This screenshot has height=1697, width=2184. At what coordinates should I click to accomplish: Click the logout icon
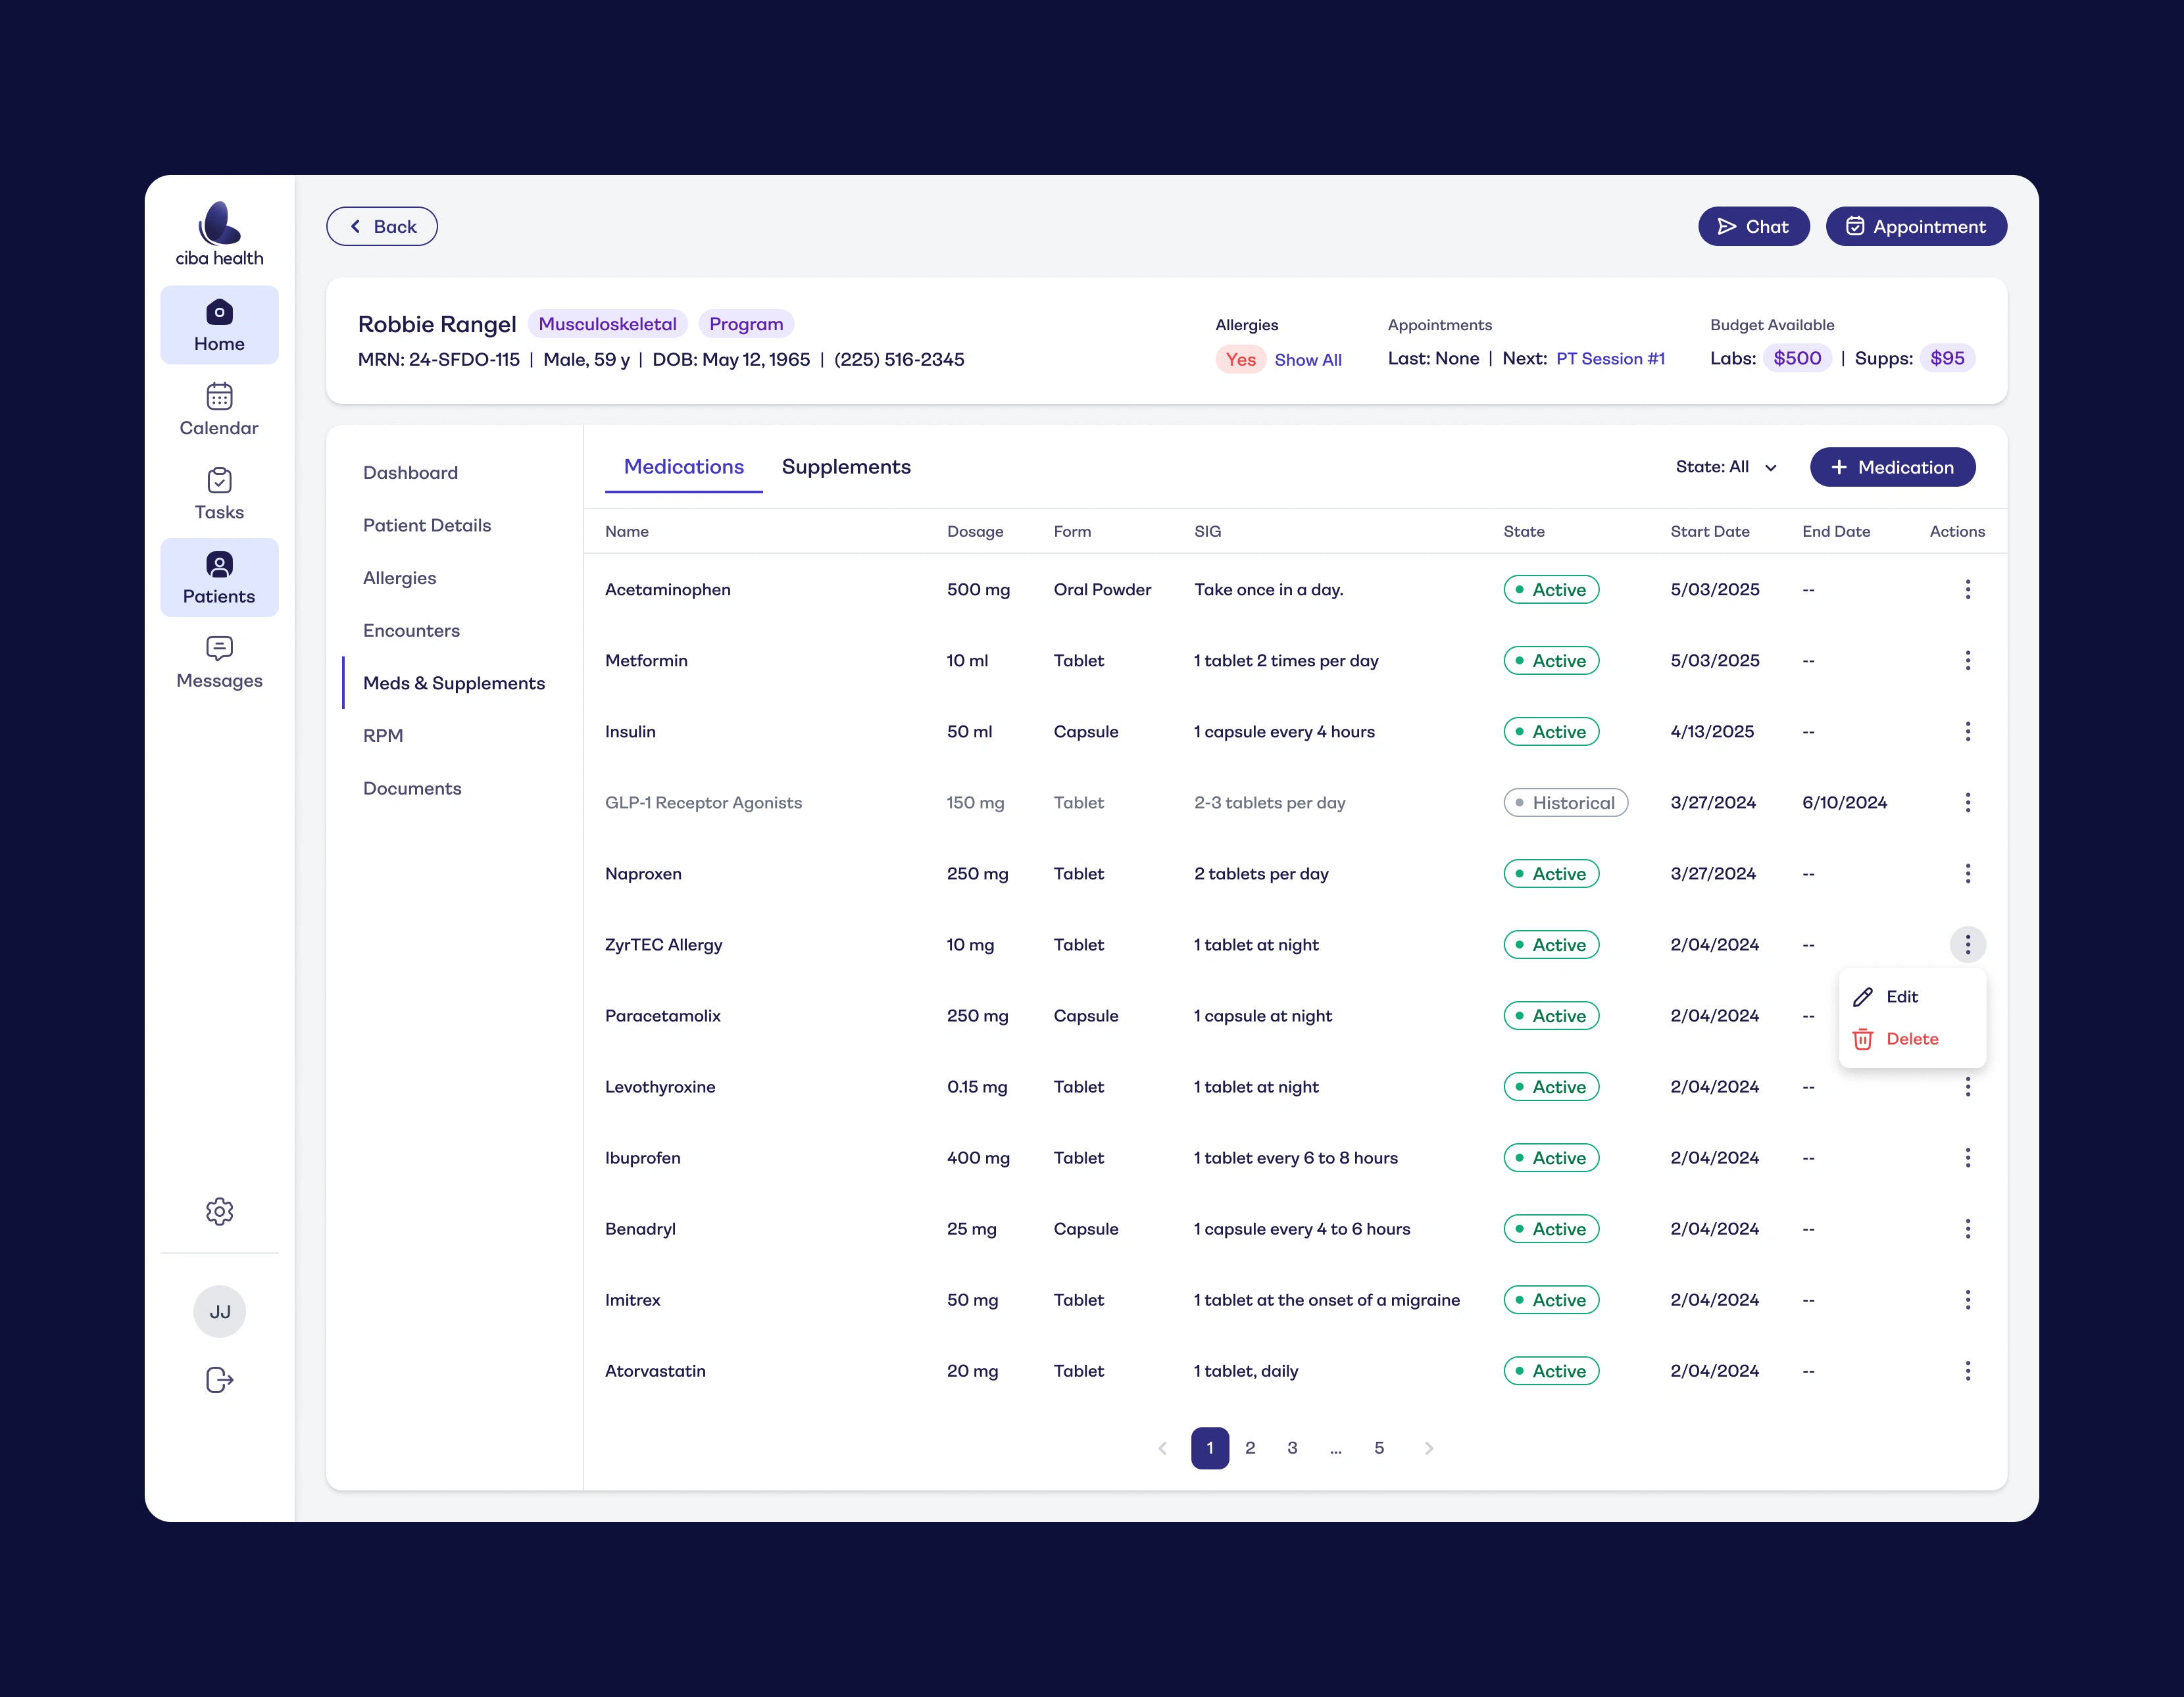tap(219, 1380)
